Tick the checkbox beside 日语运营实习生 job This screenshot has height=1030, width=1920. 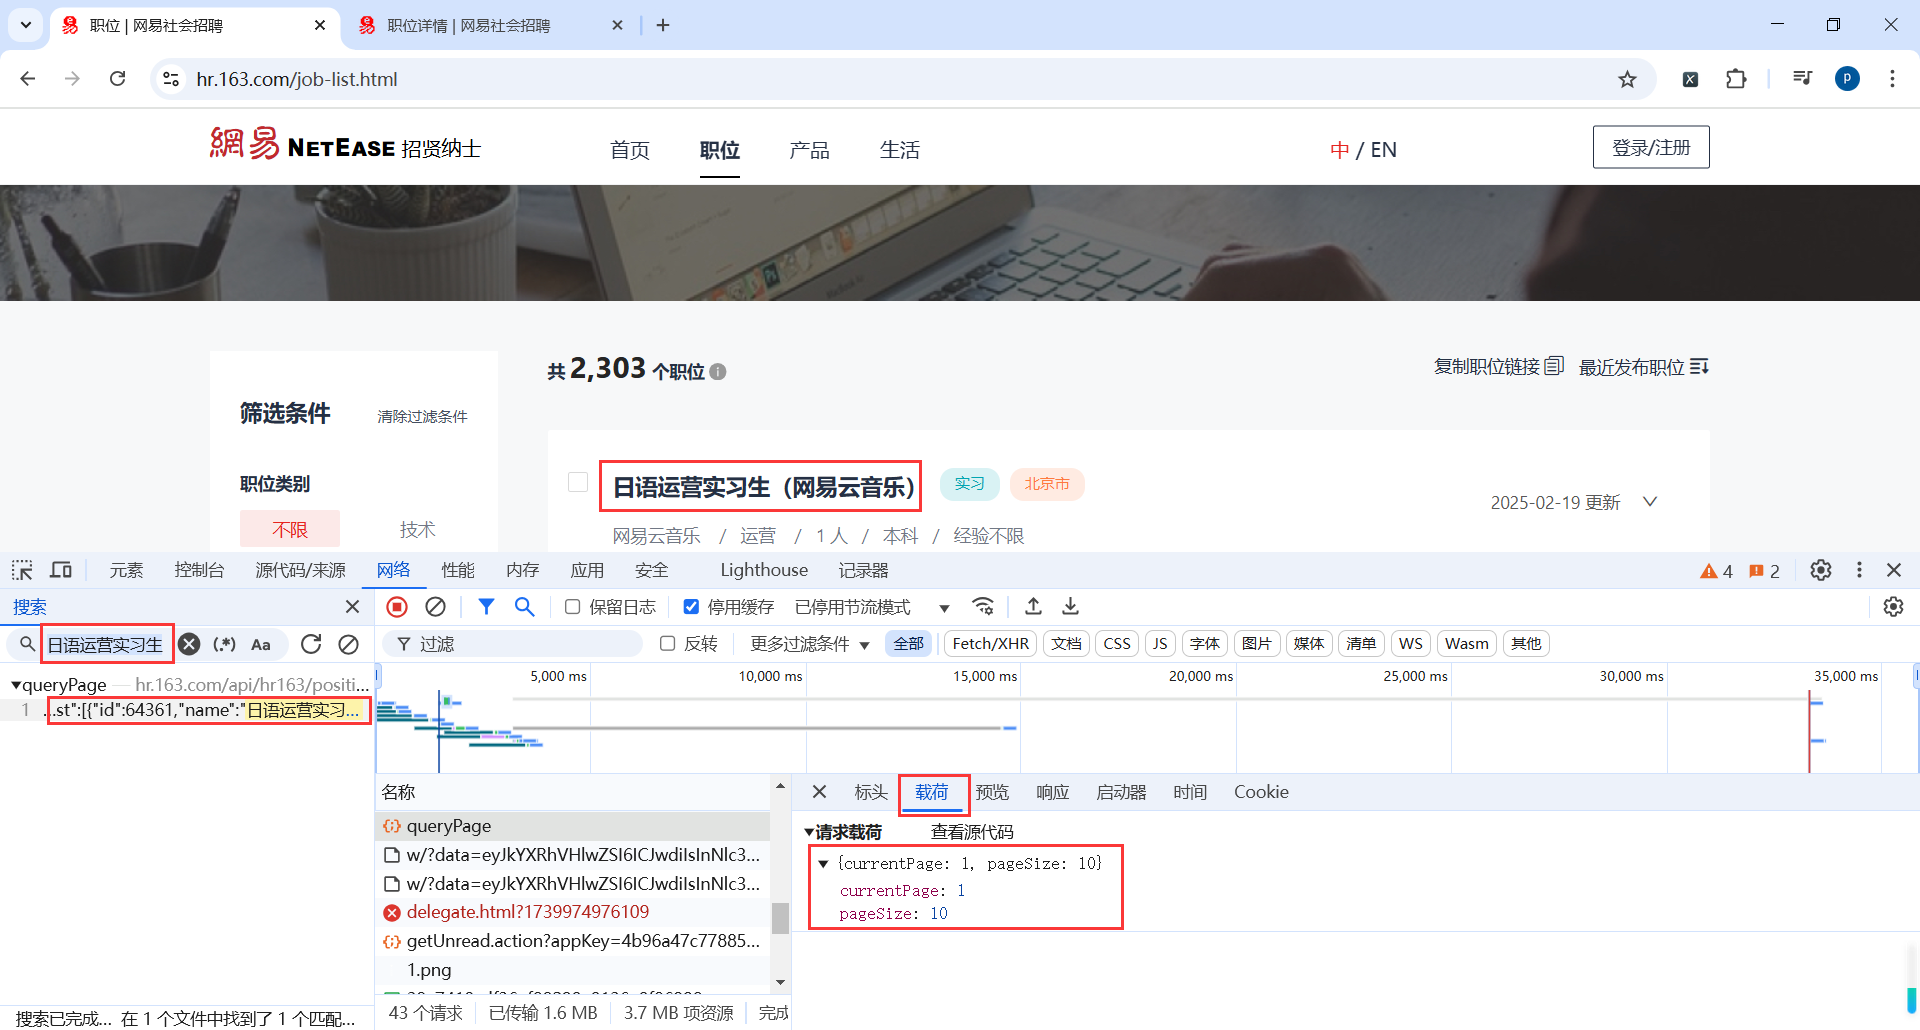[578, 482]
